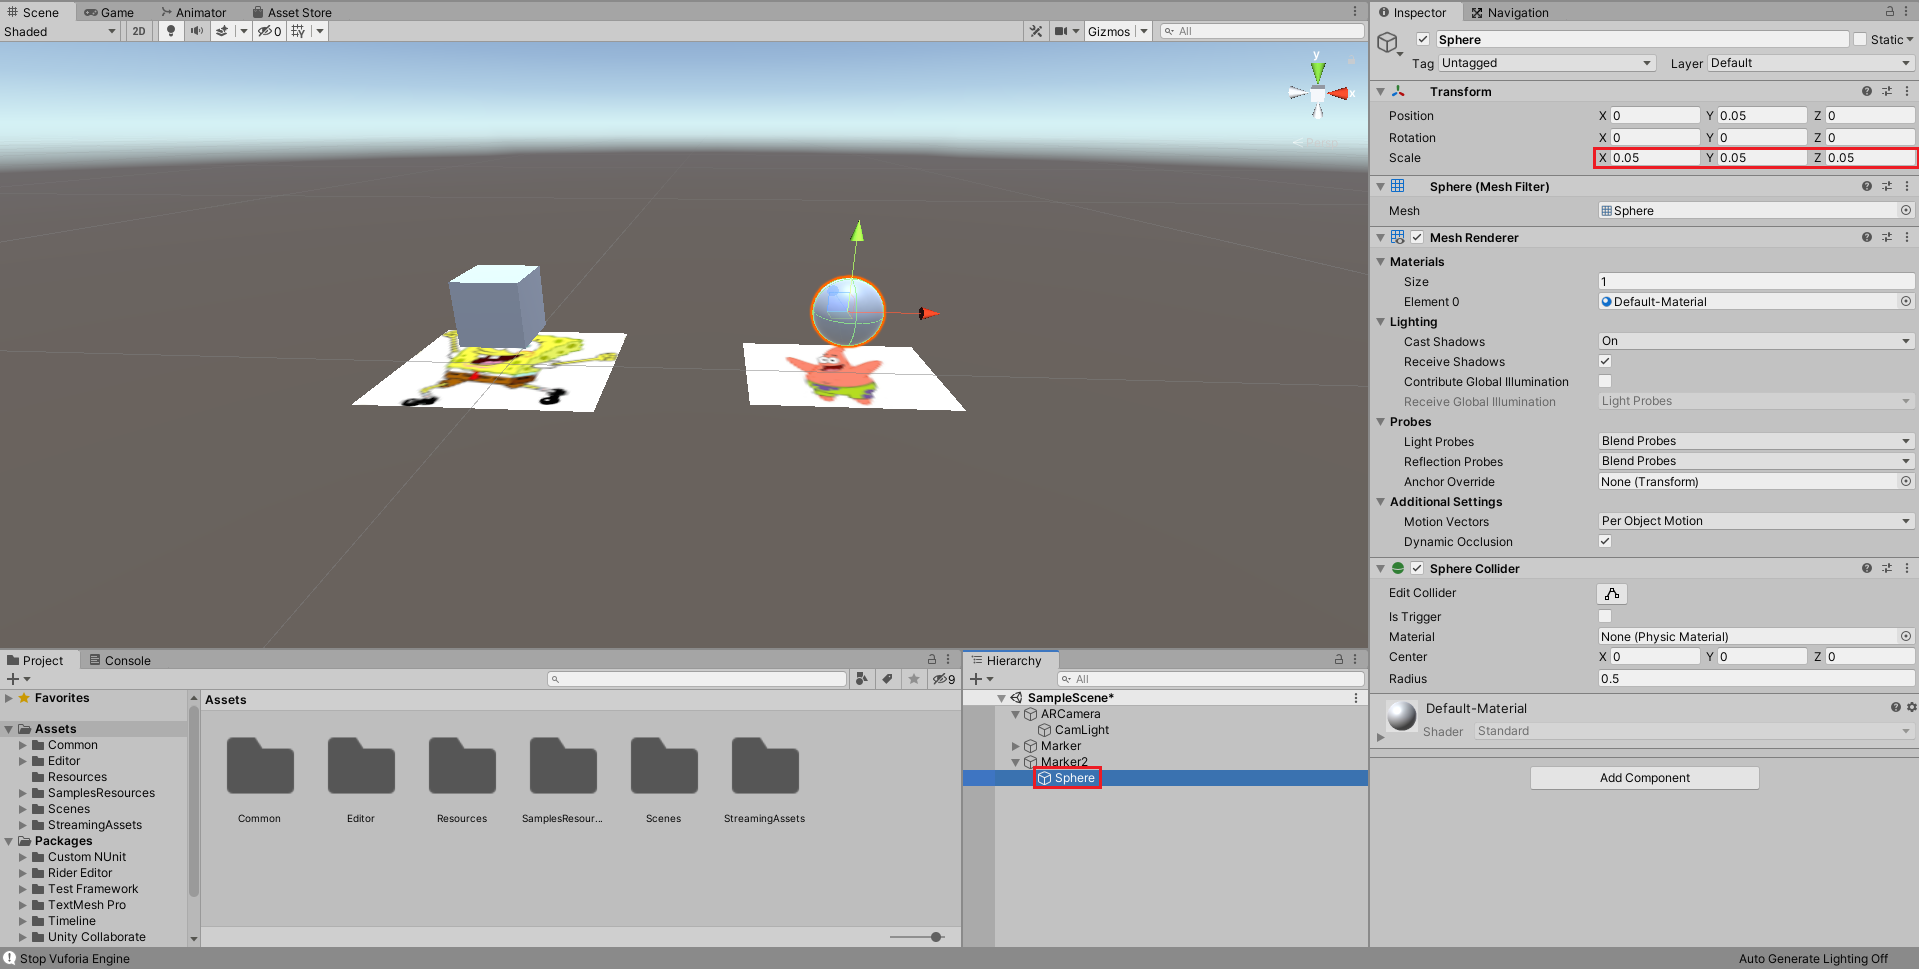1919x969 pixels.
Task: Search by type in Project panel
Action: [861, 679]
